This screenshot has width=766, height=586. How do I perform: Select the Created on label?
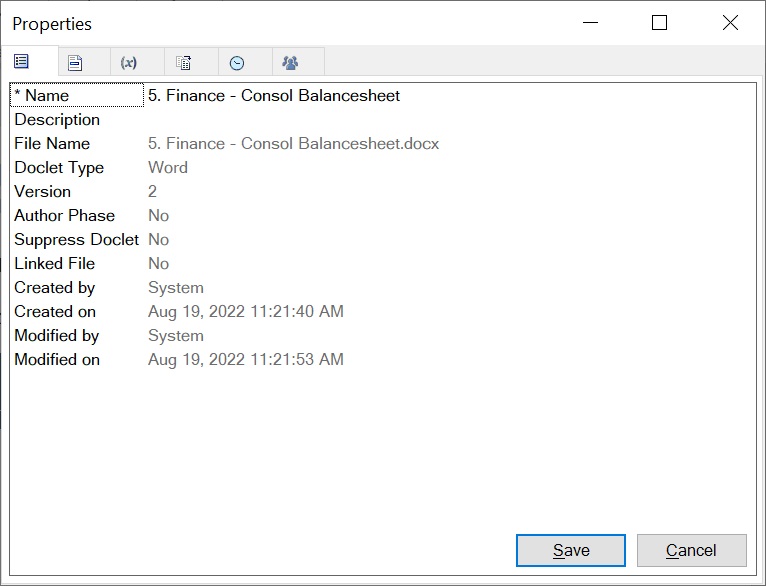(55, 312)
